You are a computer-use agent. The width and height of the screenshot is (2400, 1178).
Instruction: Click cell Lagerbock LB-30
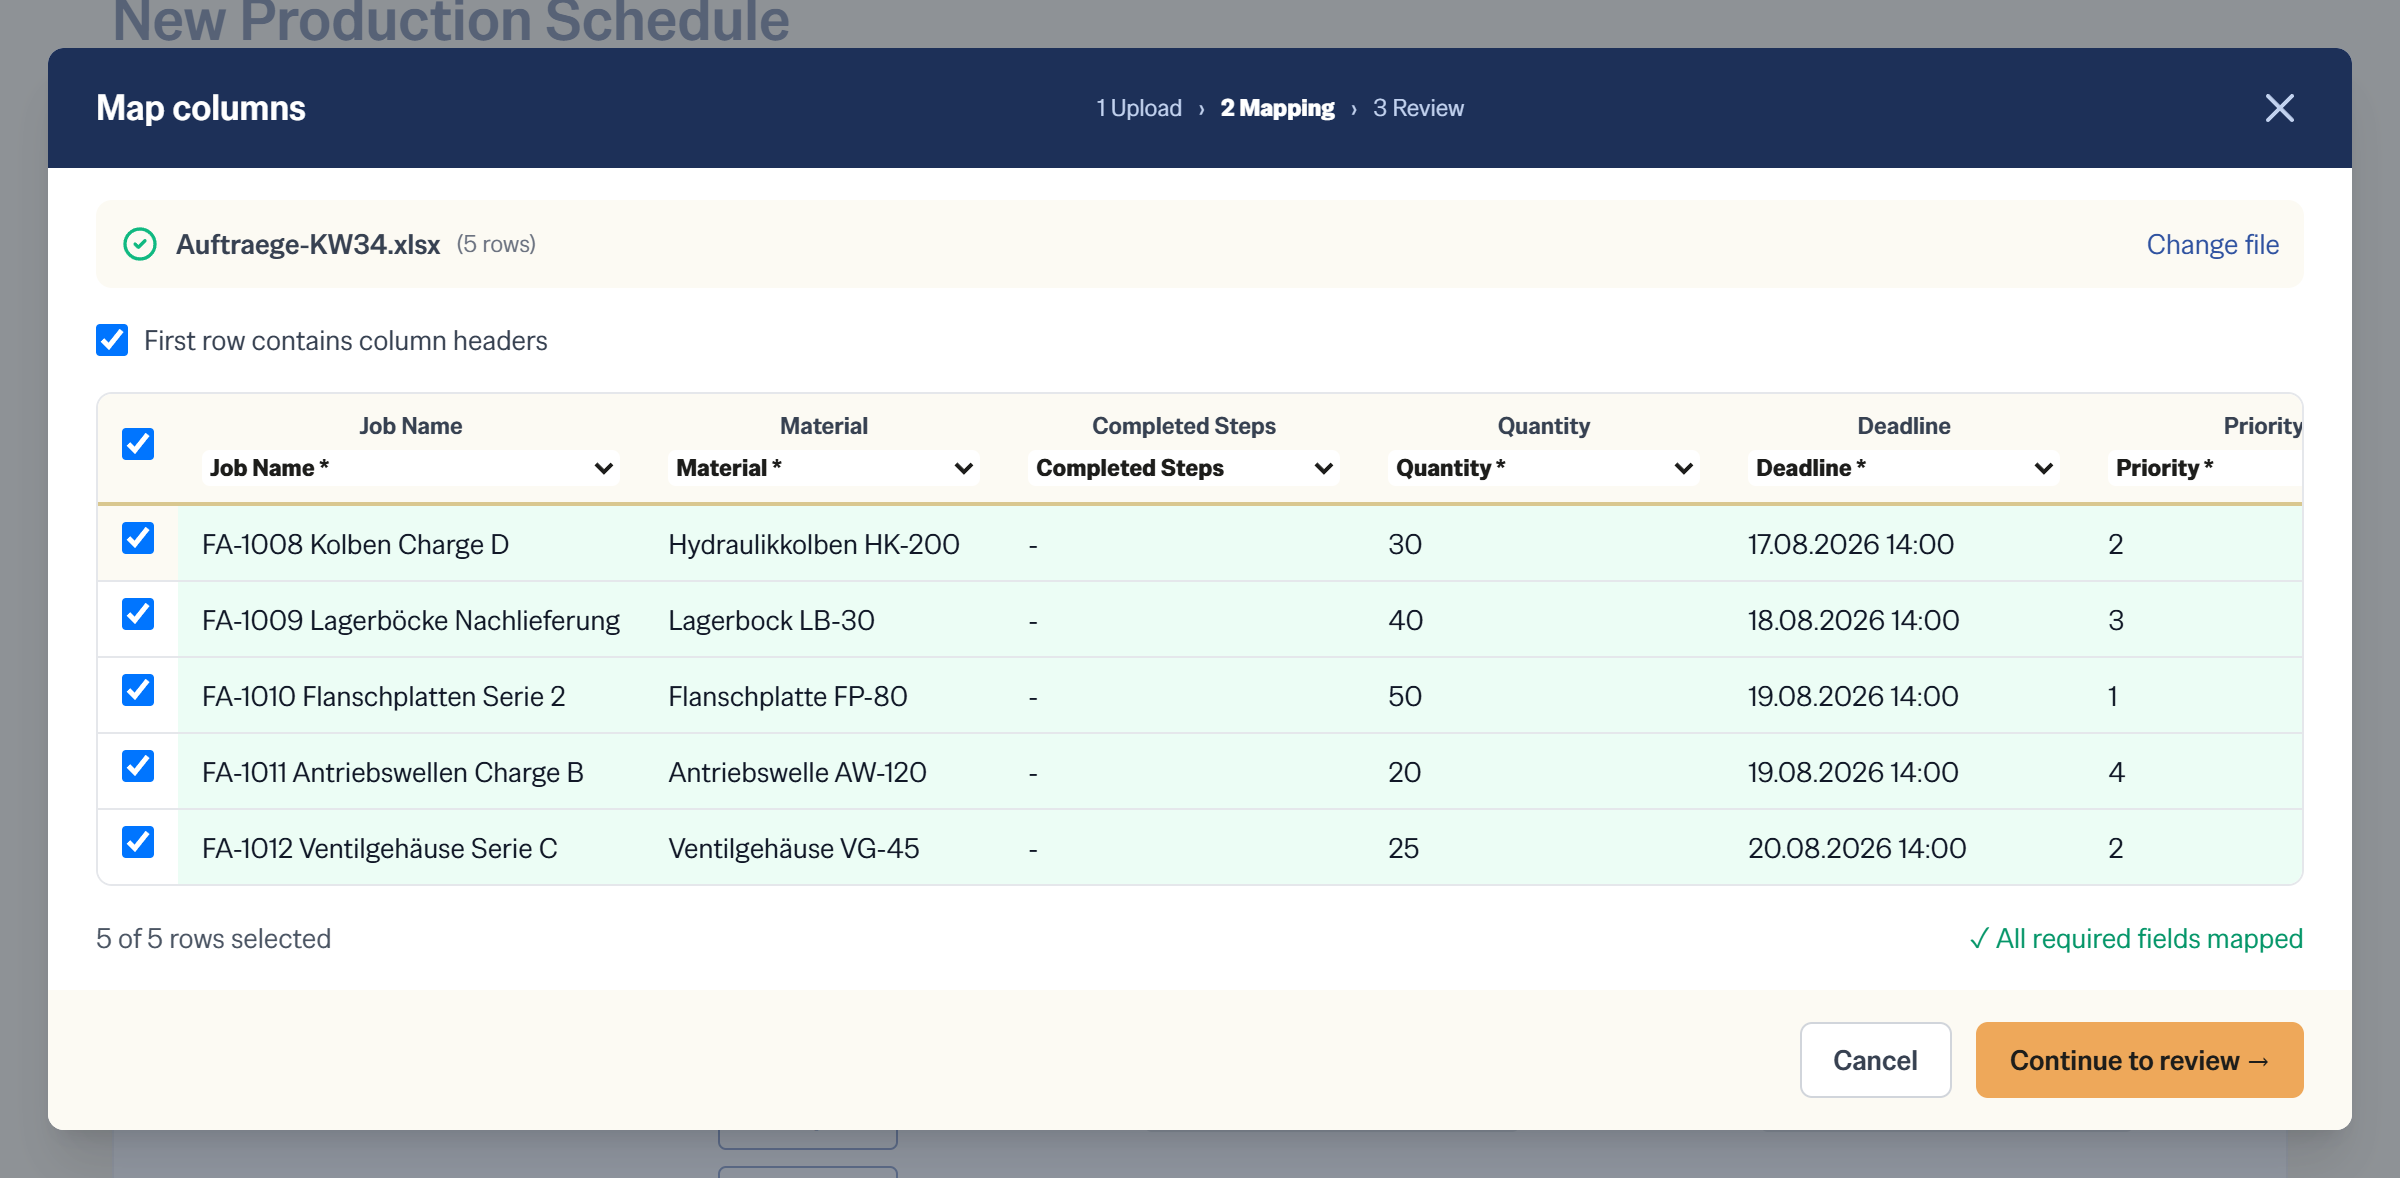pyautogui.click(x=771, y=620)
